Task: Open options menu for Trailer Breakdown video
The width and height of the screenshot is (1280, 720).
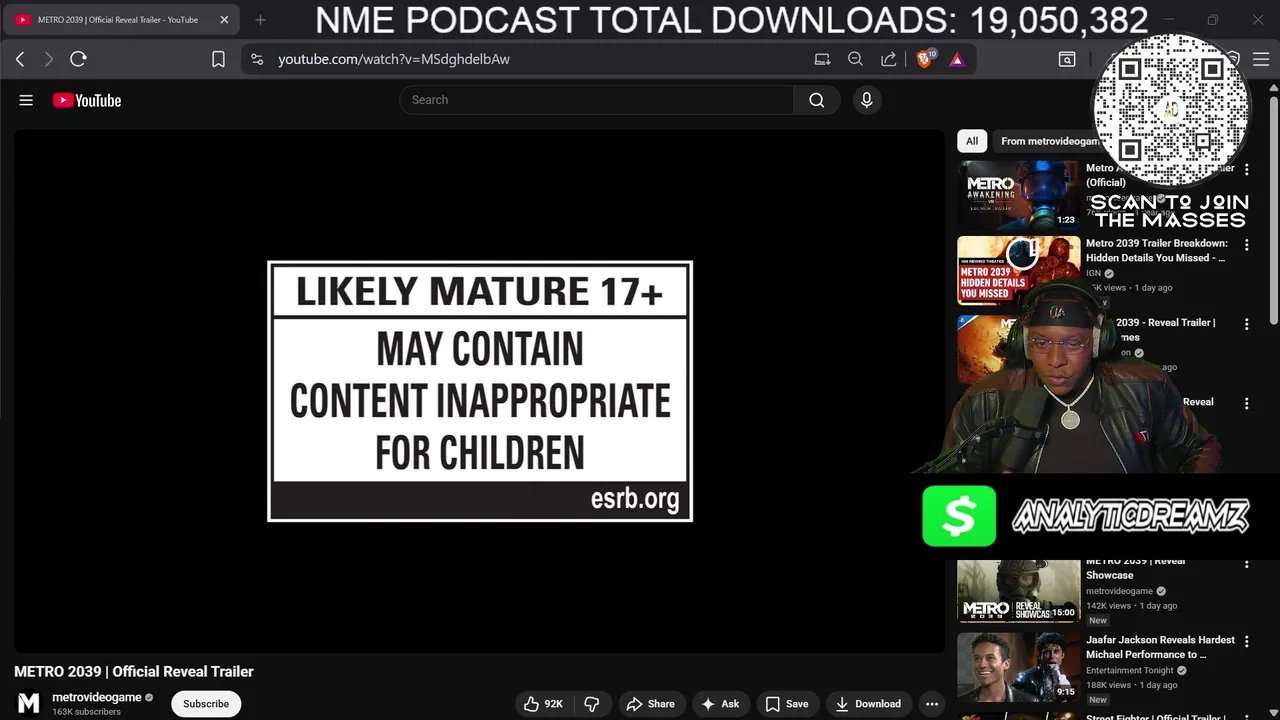Action: [1246, 245]
